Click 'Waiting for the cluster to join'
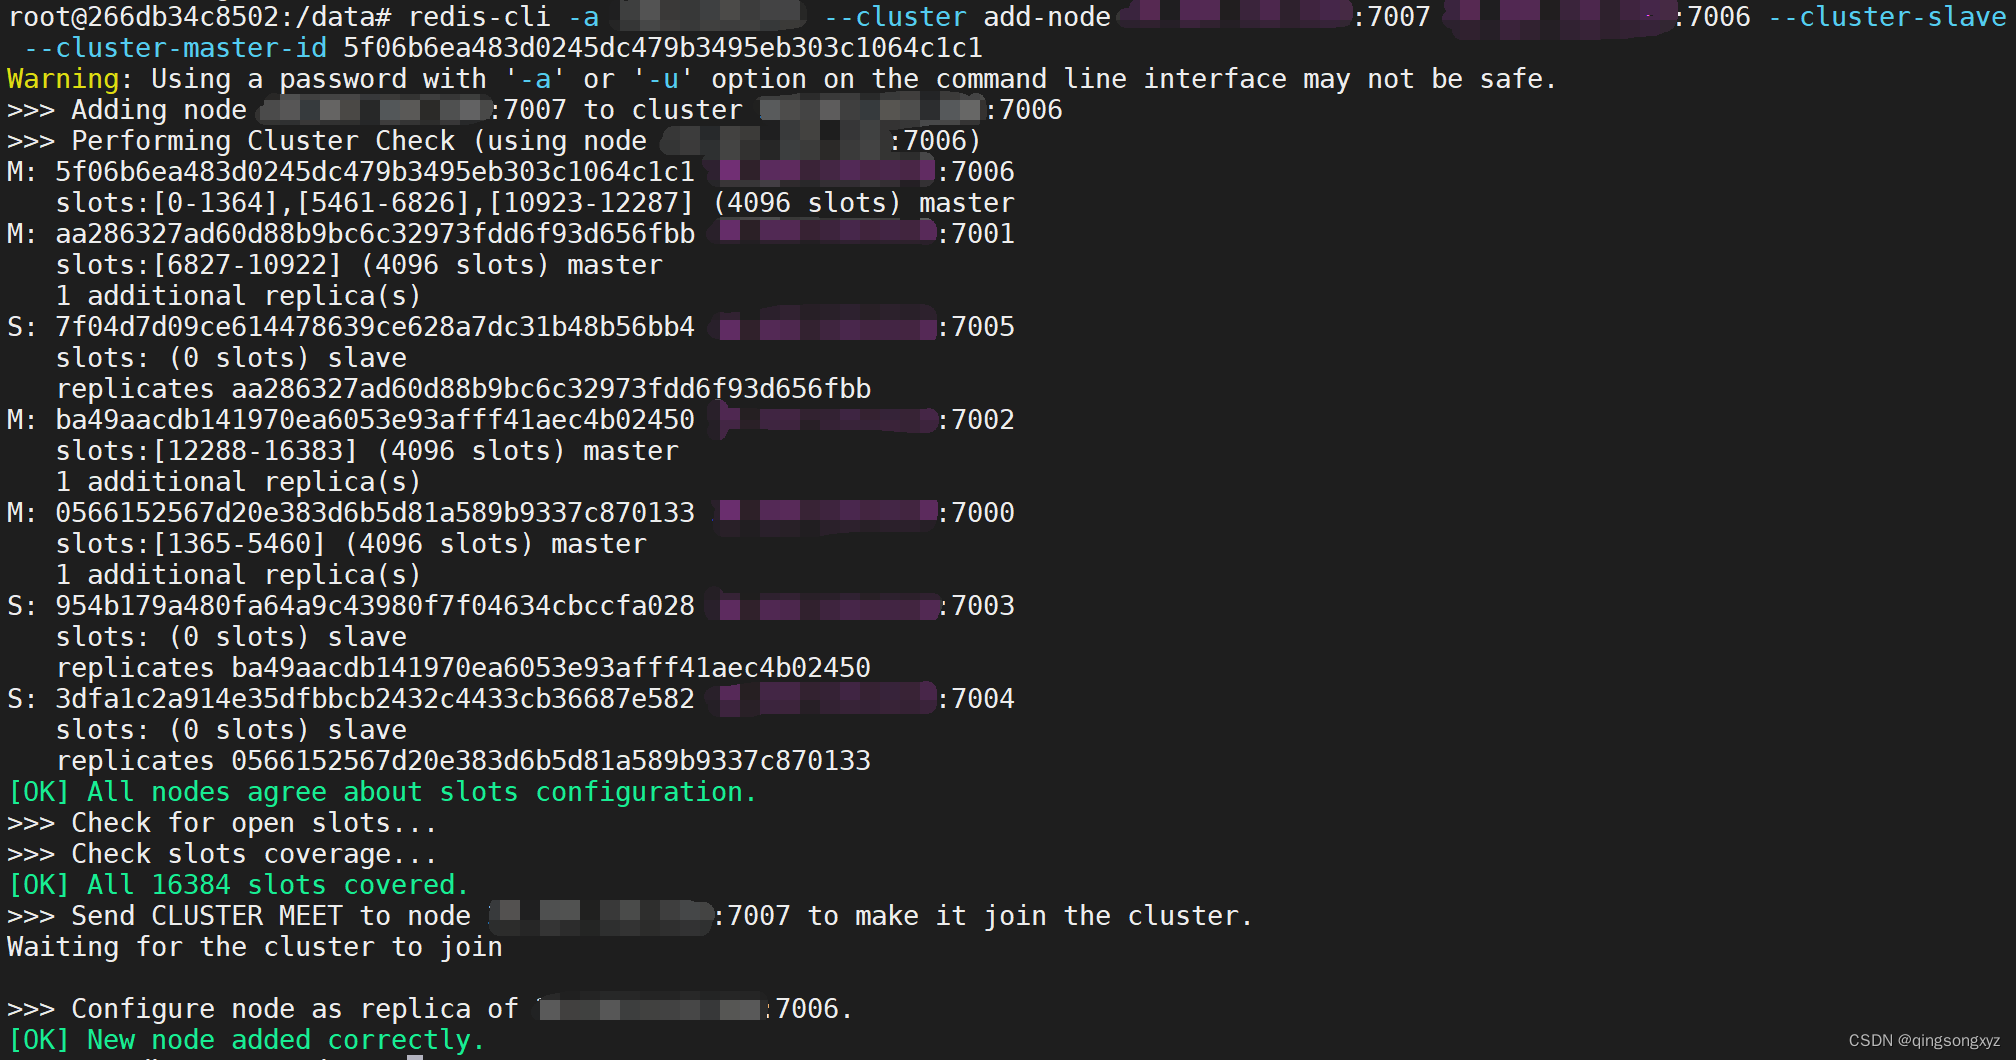Image resolution: width=2016 pixels, height=1060 pixels. [255, 947]
